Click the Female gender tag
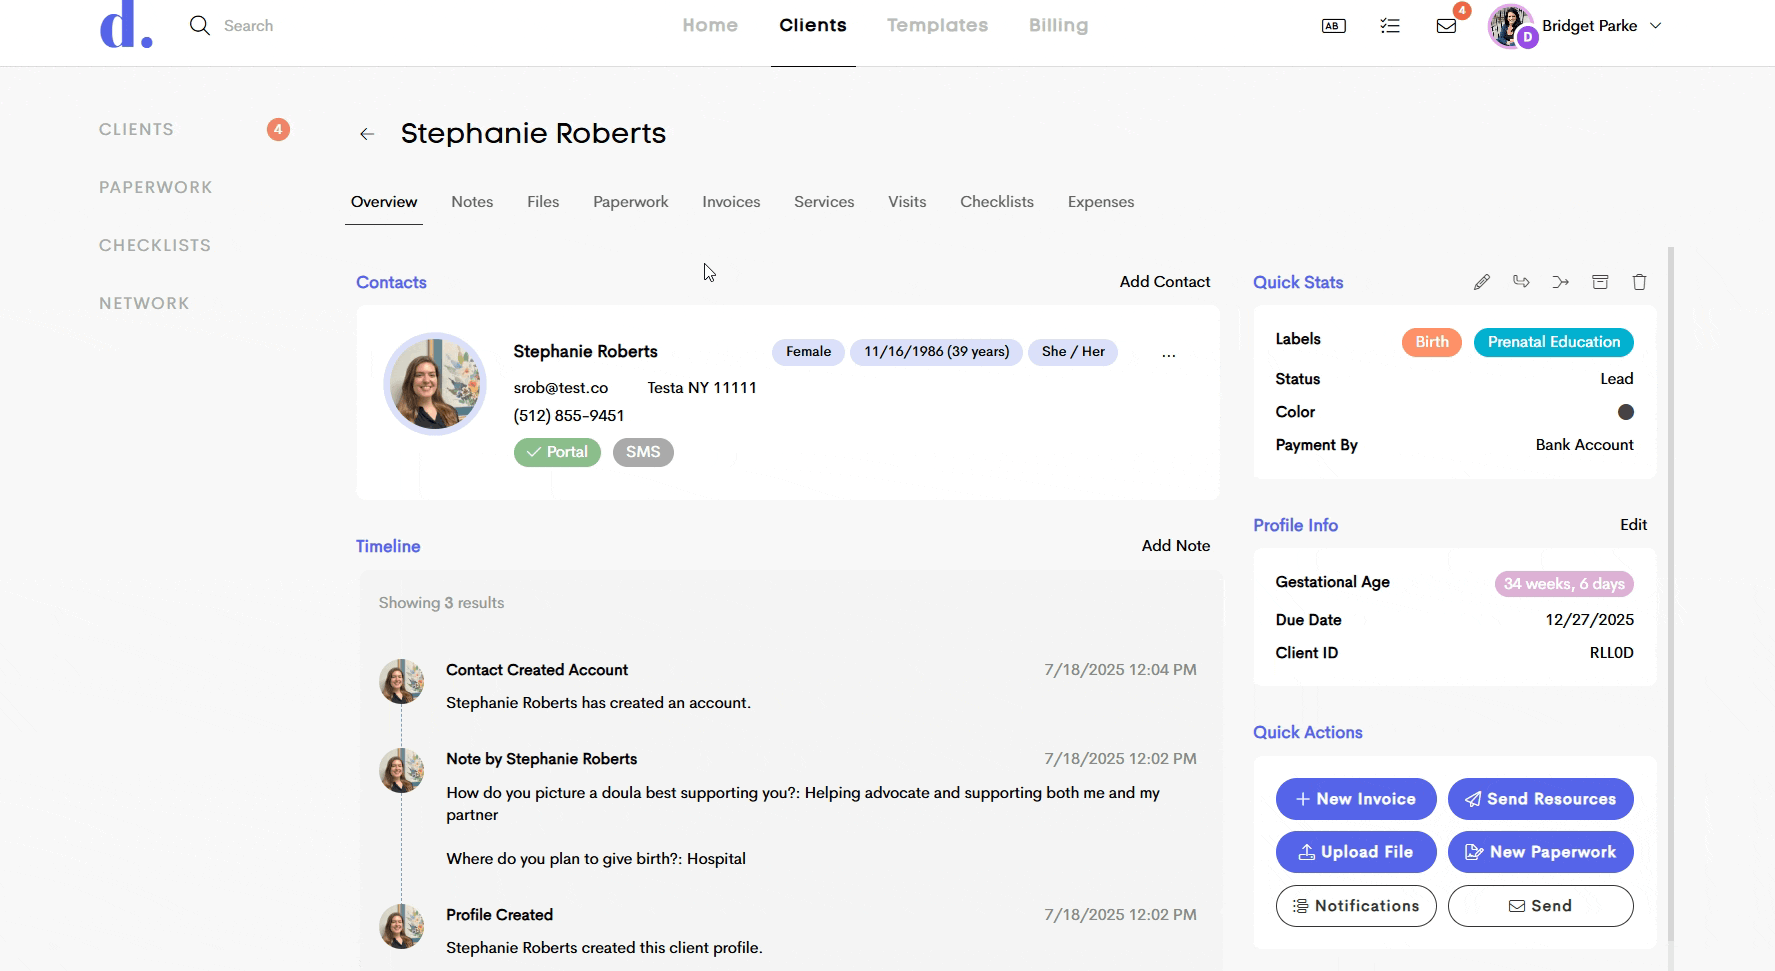The height and width of the screenshot is (971, 1775). [808, 352]
